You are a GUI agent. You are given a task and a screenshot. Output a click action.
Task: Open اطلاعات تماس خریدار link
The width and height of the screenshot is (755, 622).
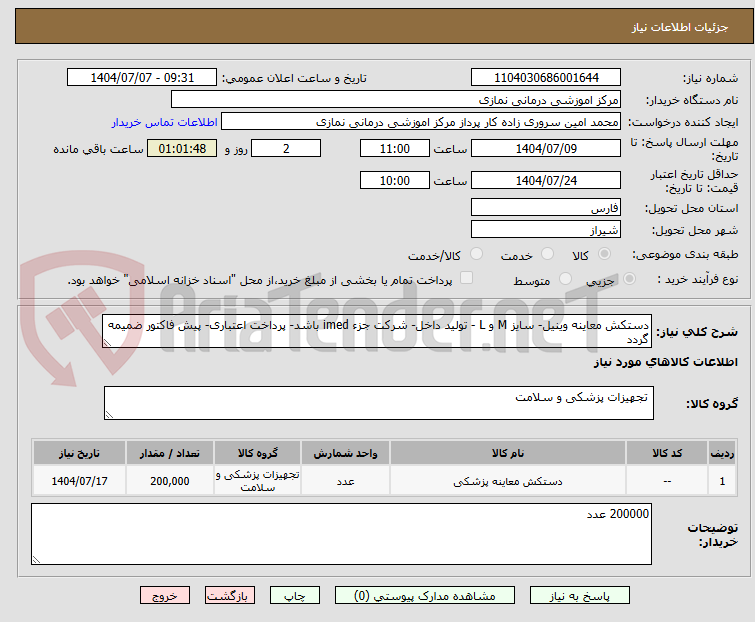165,122
